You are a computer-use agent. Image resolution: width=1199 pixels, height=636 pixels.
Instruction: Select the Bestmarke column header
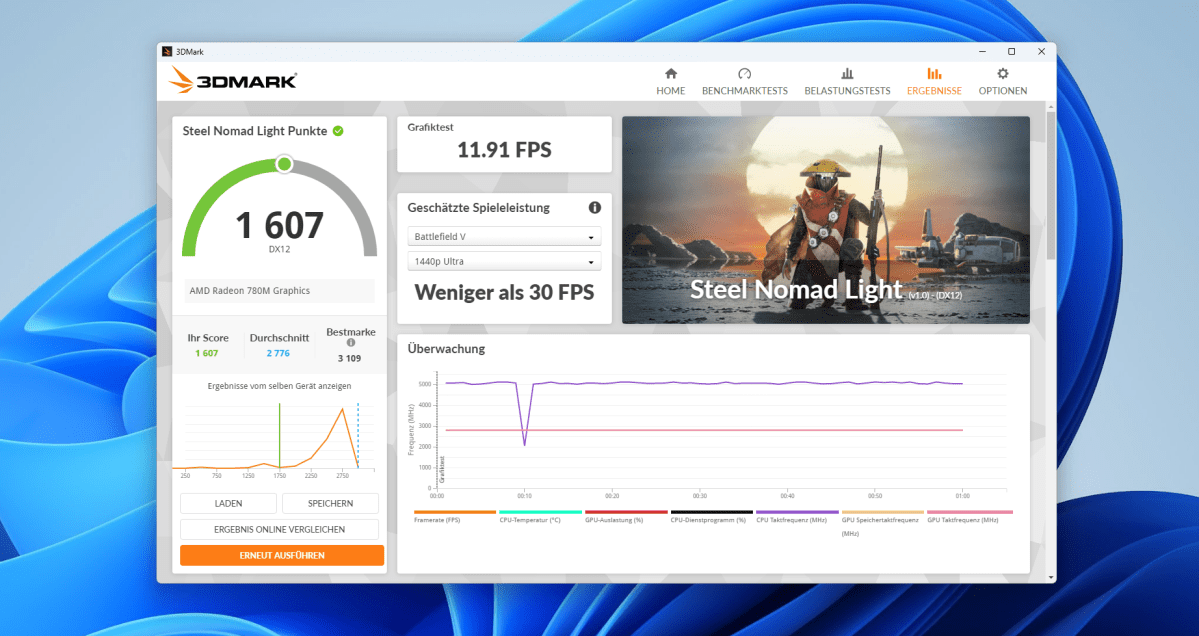349,331
